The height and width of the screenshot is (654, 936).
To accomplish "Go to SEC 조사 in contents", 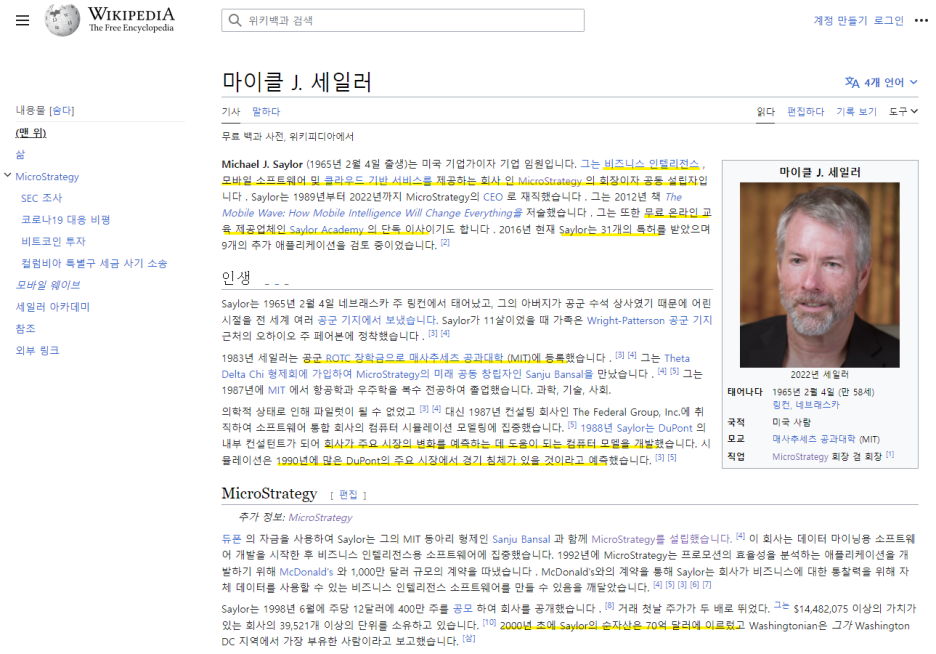I will coord(41,198).
